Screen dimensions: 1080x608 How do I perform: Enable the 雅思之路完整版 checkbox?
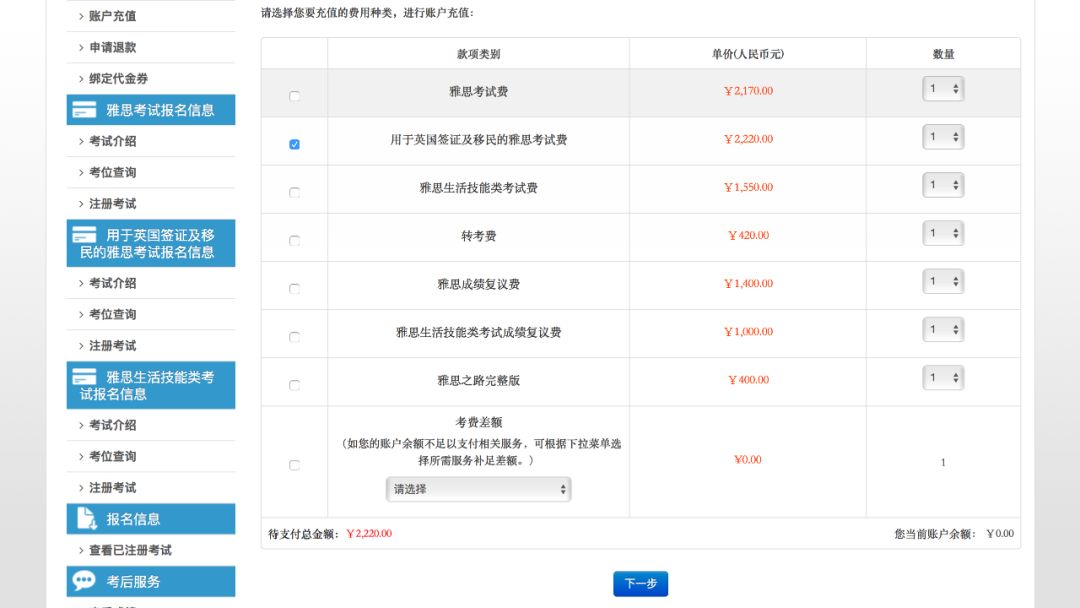click(x=294, y=384)
